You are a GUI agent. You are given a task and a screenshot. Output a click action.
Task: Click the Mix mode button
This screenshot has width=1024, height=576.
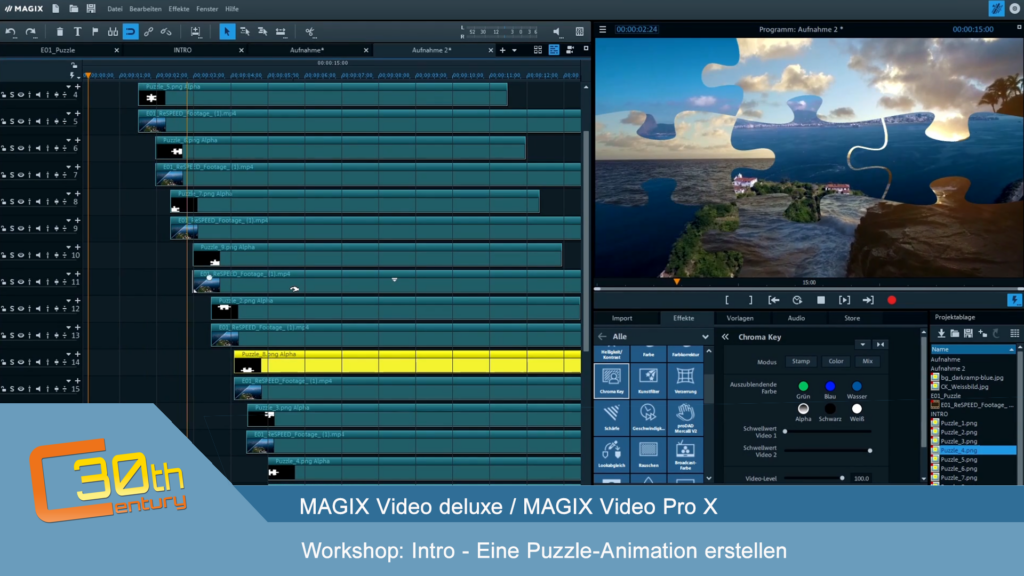867,361
